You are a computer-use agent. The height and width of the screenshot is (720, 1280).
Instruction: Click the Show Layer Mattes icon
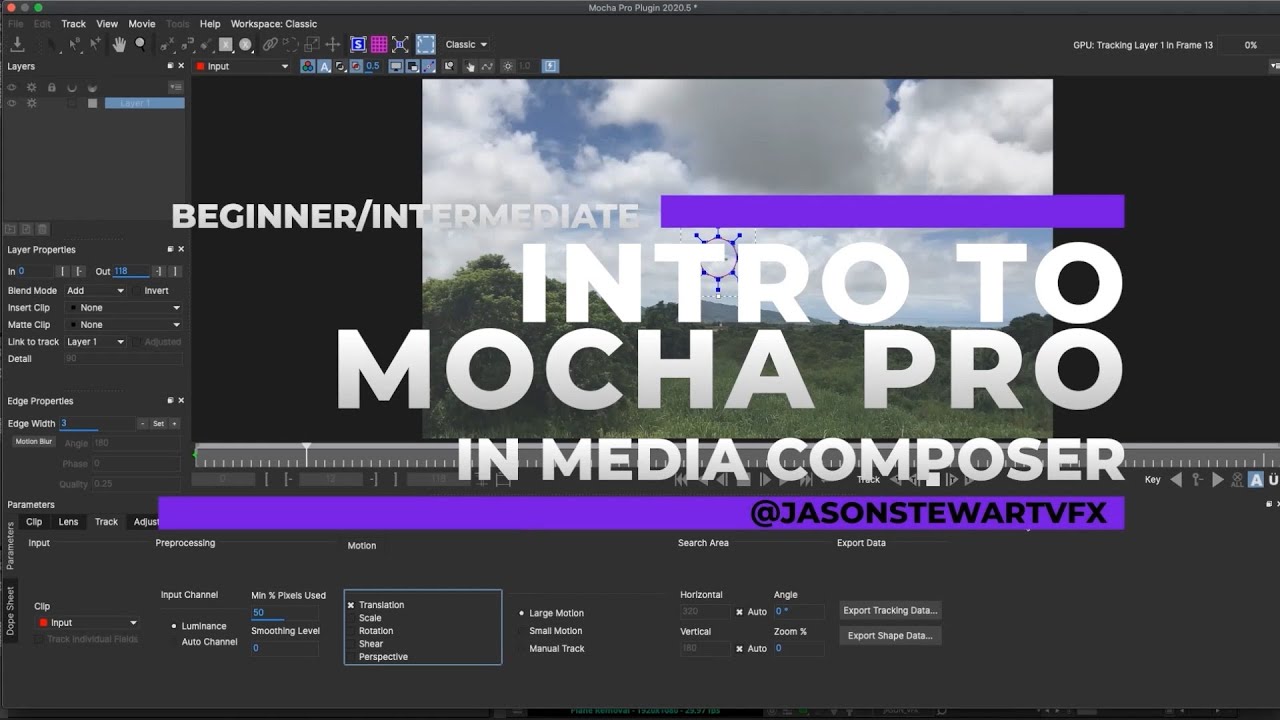(341, 66)
